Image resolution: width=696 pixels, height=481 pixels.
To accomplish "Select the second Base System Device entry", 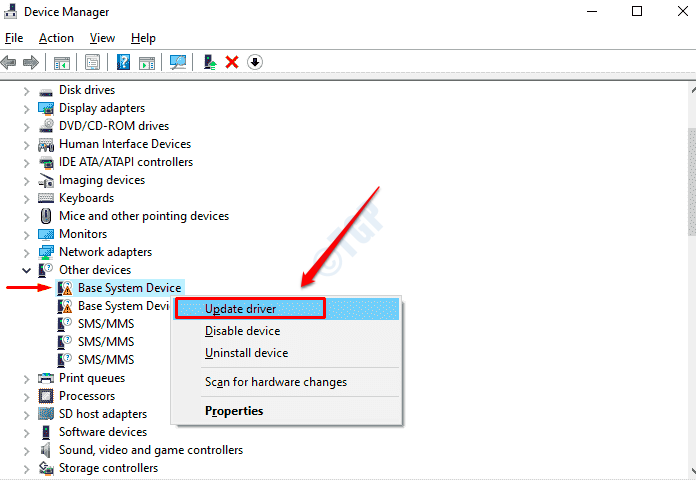I will tap(124, 306).
